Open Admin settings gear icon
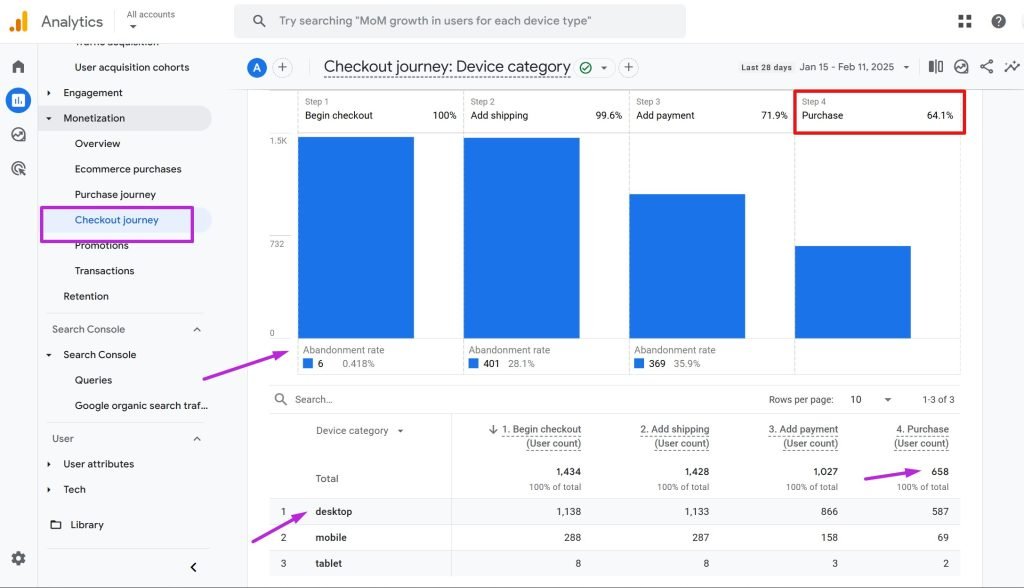The height and width of the screenshot is (588, 1024). tap(18, 558)
